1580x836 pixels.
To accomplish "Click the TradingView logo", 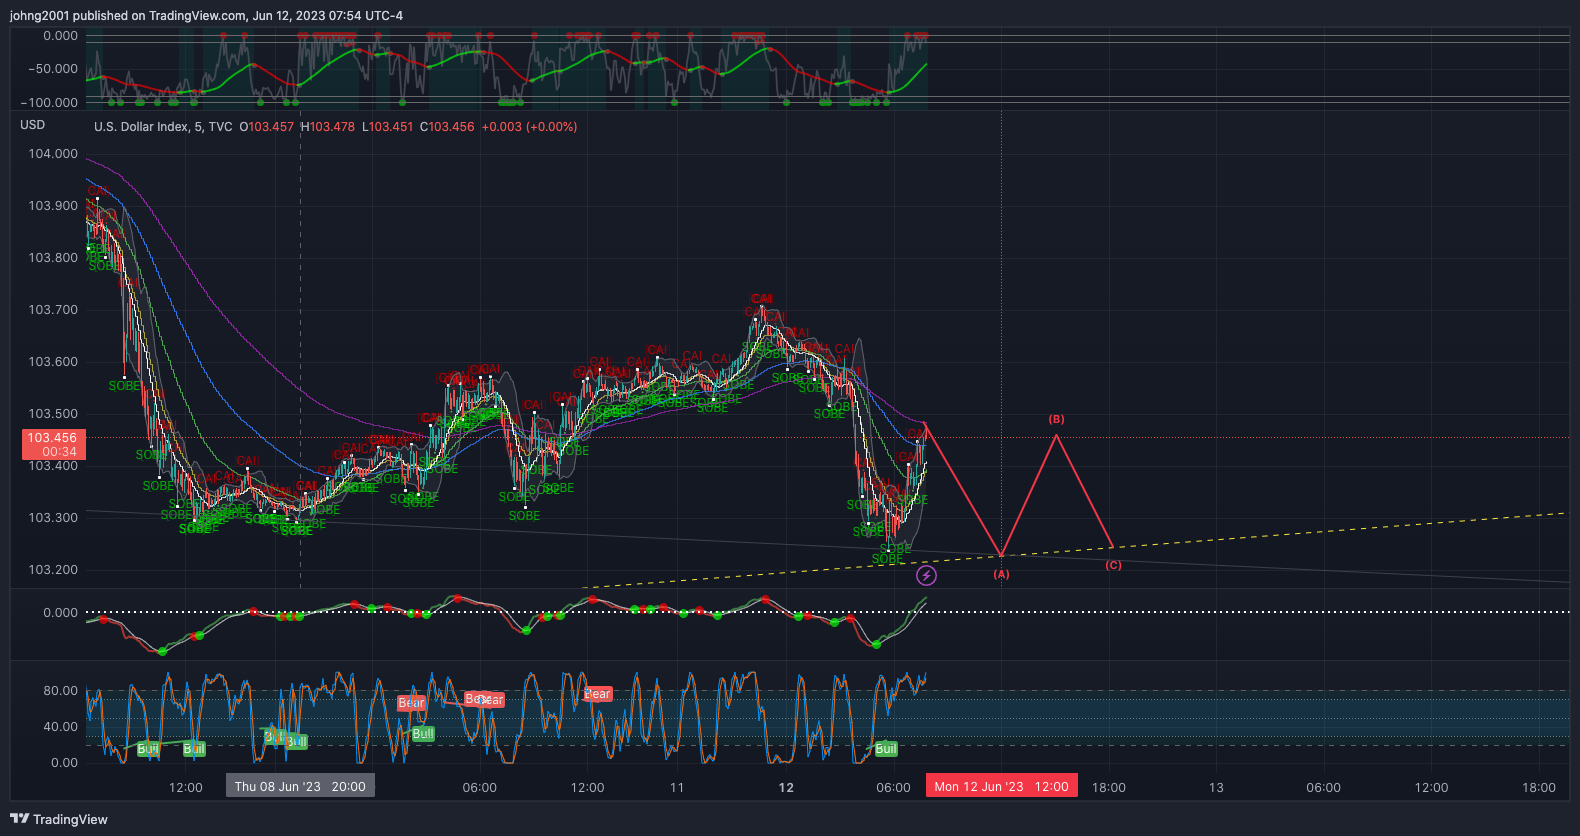I will (x=59, y=819).
